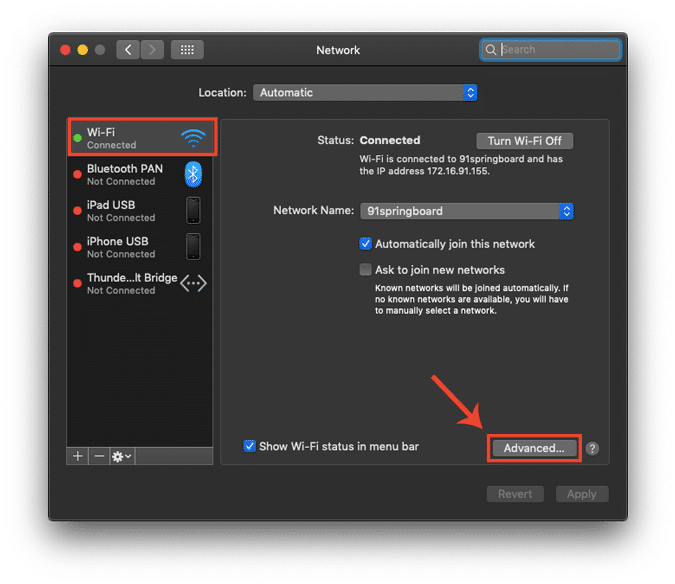This screenshot has height=584, width=675.
Task: Close the Network window
Action: coord(65,50)
